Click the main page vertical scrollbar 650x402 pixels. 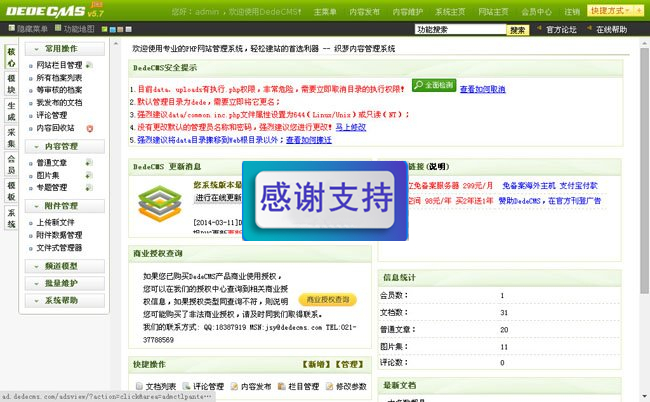[645, 170]
